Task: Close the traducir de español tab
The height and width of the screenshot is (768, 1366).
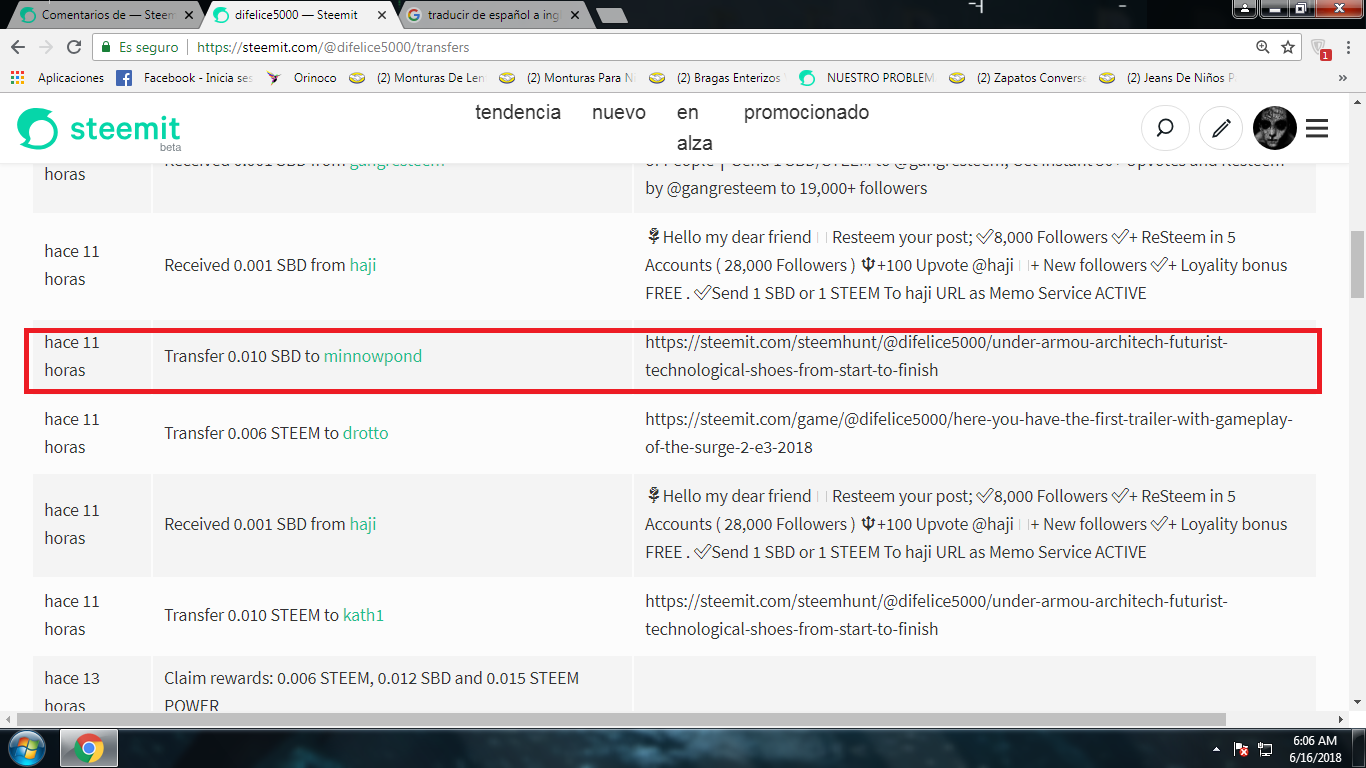Action: [573, 16]
